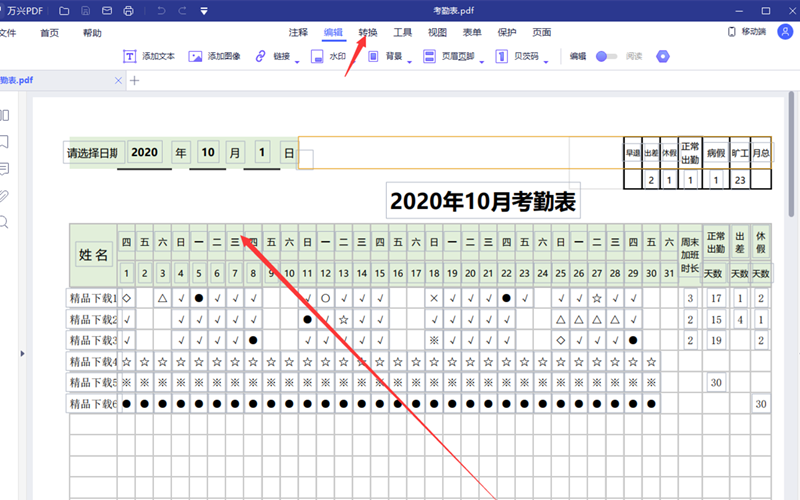800x500 pixels.
Task: Close the 考勤表.pdf document tab
Action: [x=118, y=81]
